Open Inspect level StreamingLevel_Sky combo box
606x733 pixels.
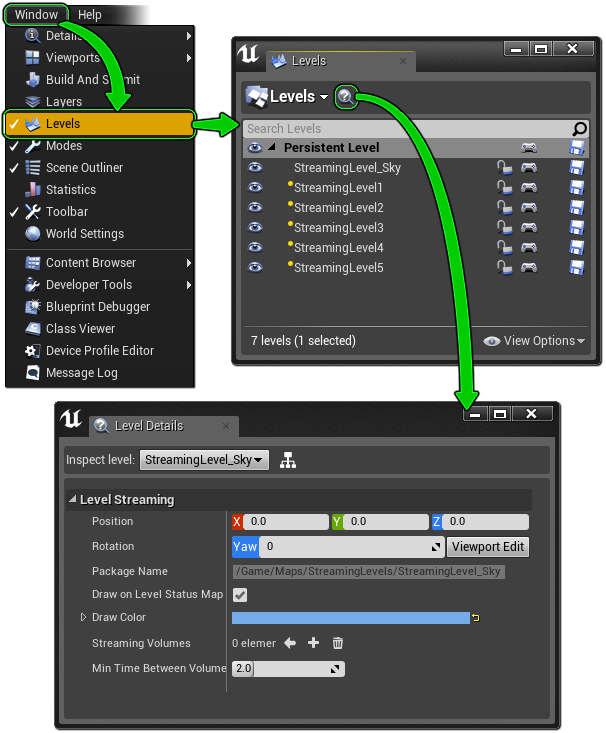point(204,460)
